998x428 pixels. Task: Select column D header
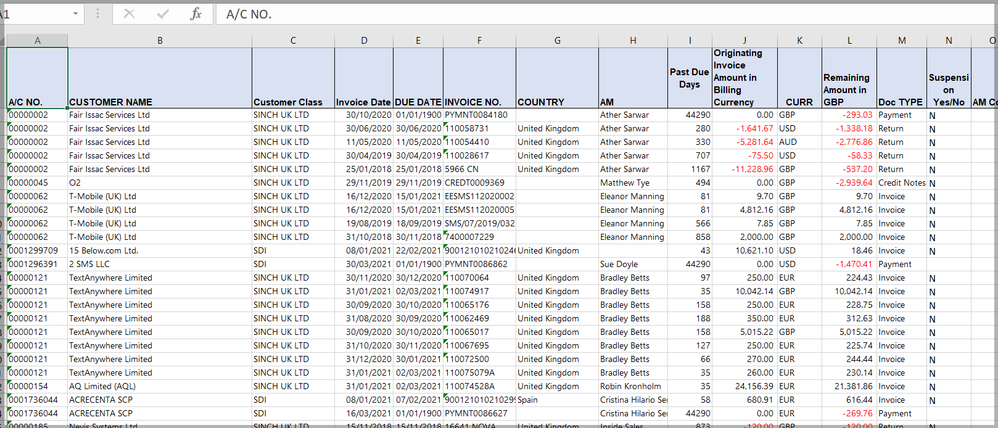[363, 41]
